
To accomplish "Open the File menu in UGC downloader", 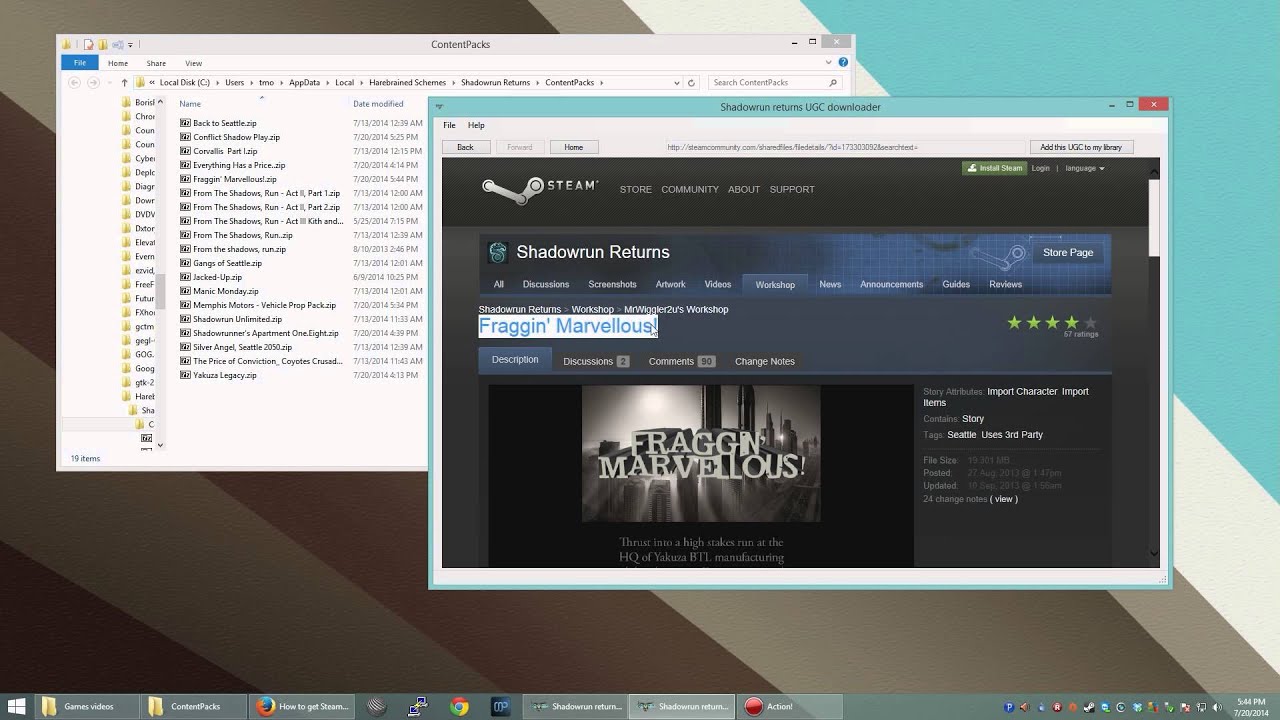I will tap(449, 125).
